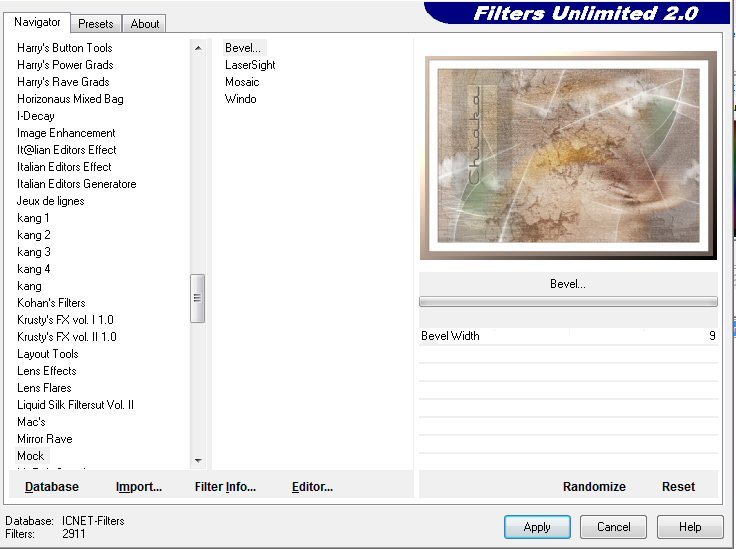The height and width of the screenshot is (549, 736).
Task: Select the LaserSight filter
Action: click(x=250, y=65)
